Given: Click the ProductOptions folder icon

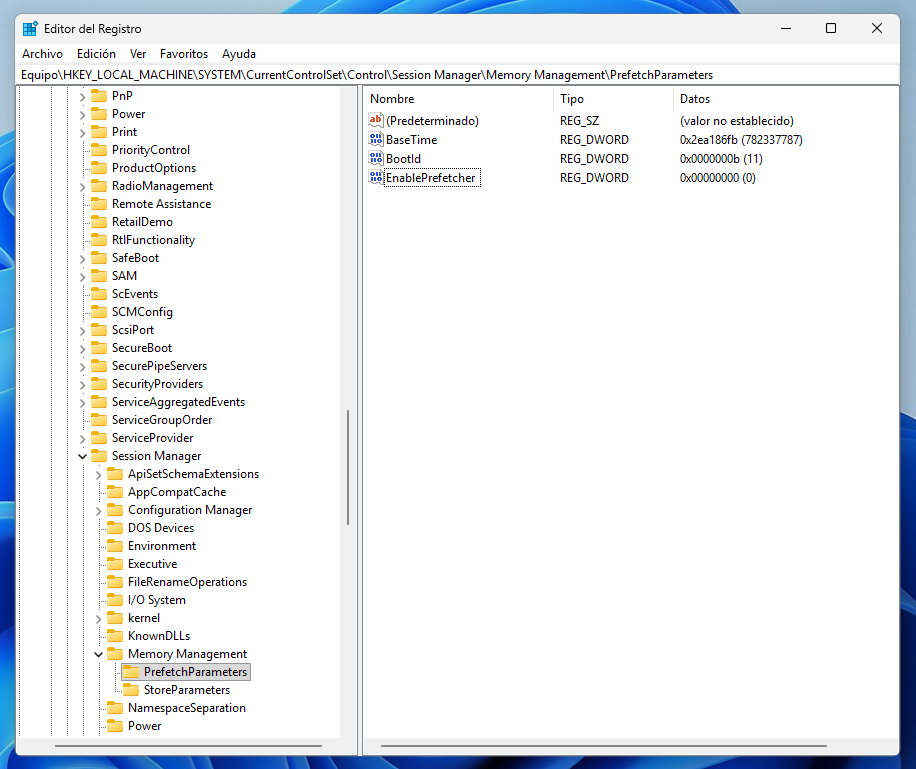Looking at the screenshot, I should pos(99,168).
